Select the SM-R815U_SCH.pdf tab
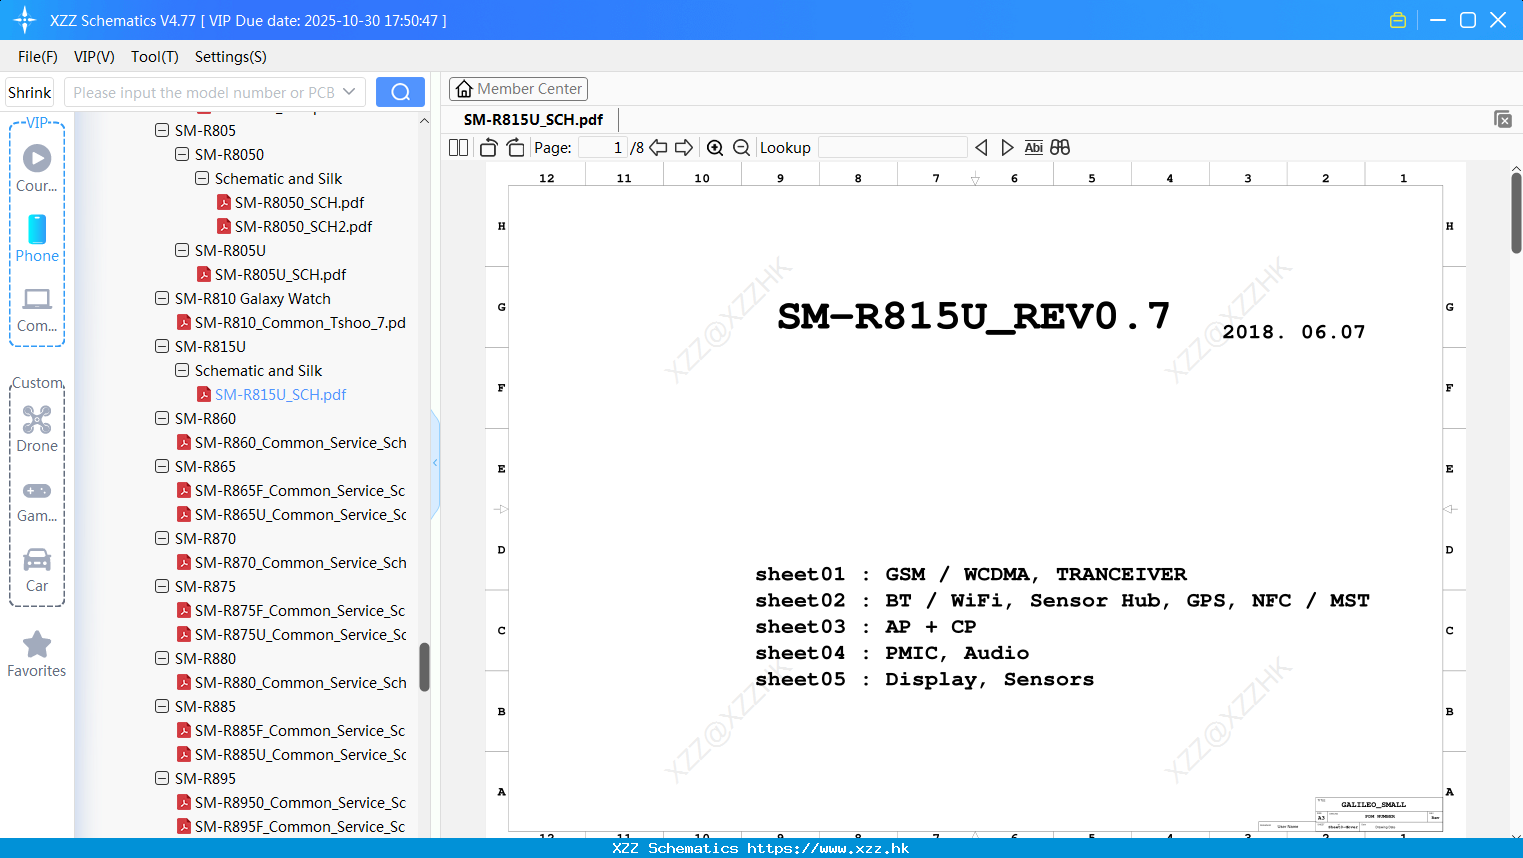 533,119
